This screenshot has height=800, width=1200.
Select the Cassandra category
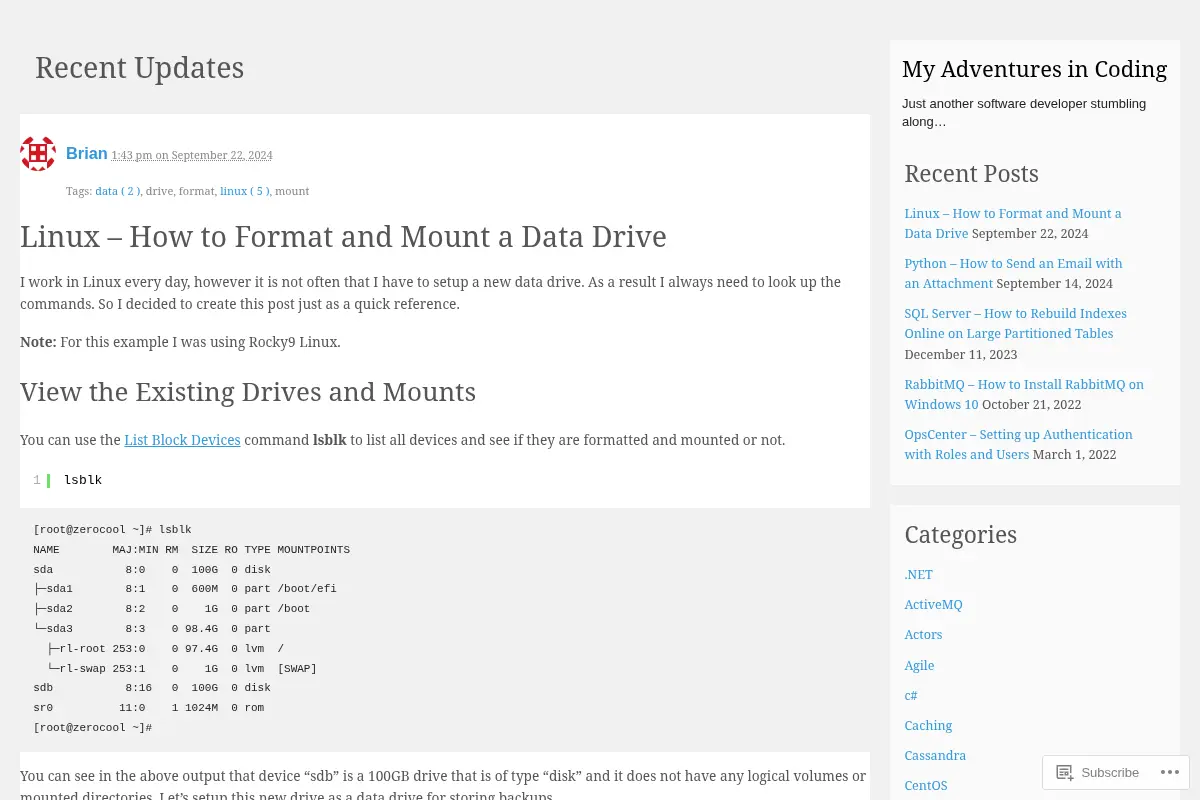tap(935, 755)
